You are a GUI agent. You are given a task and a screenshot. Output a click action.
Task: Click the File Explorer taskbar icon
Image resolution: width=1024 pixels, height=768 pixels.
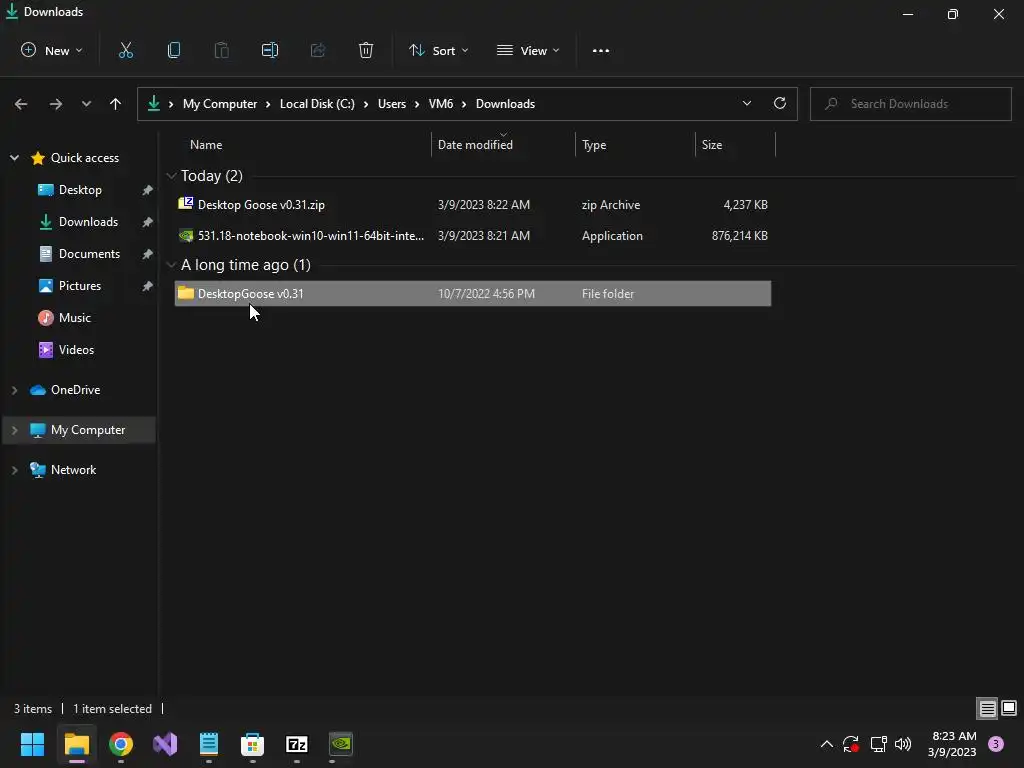(76, 744)
